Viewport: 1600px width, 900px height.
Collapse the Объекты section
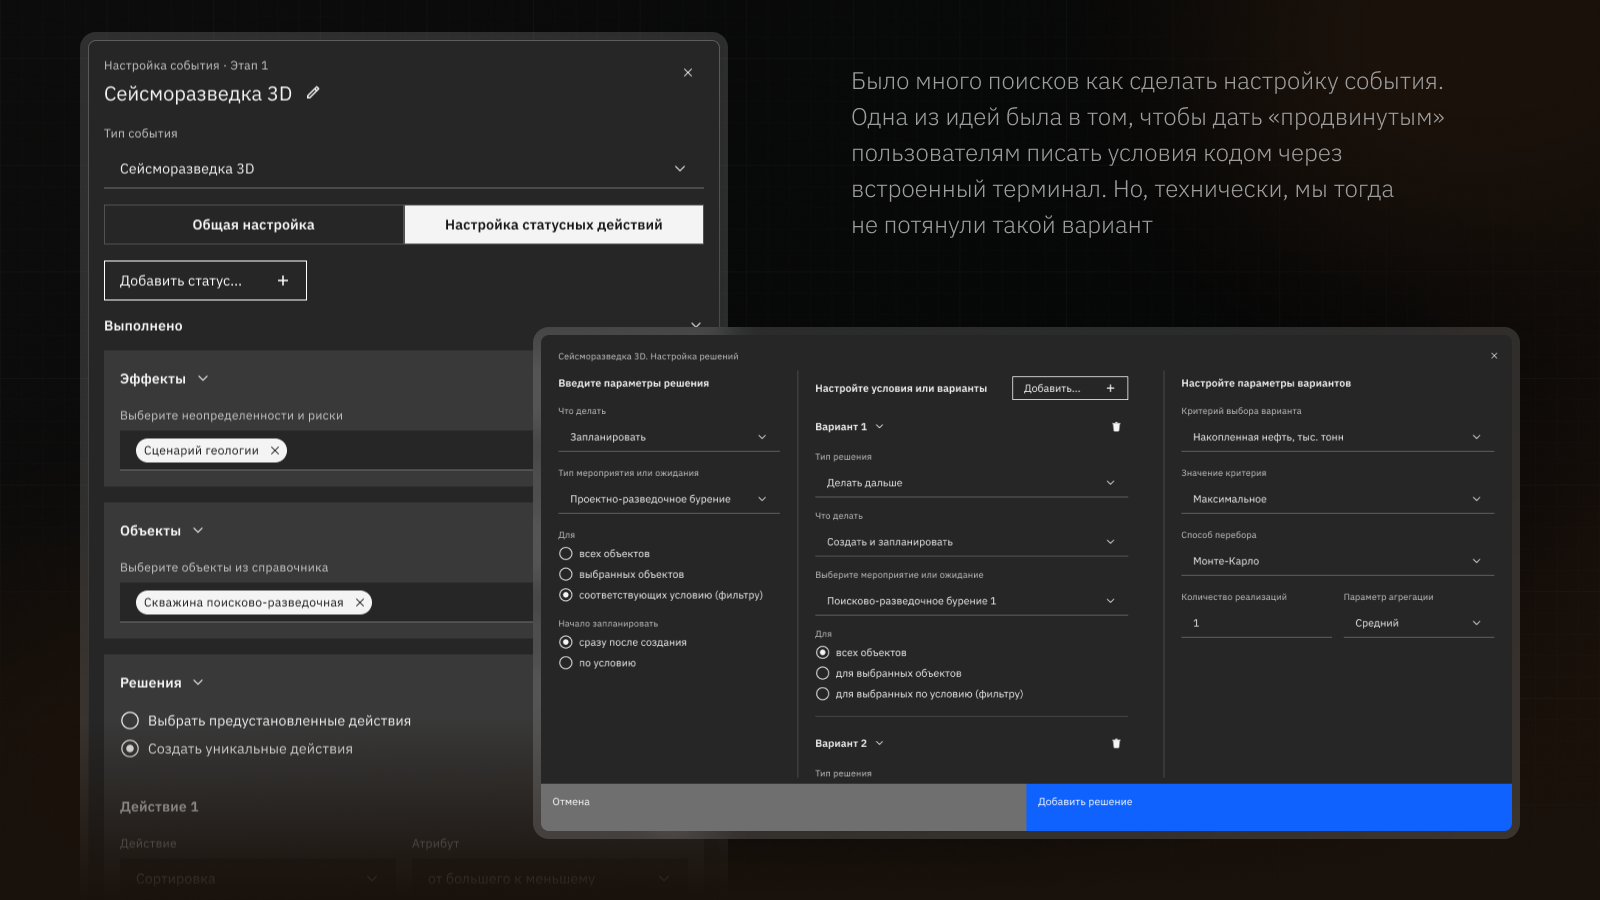198,531
